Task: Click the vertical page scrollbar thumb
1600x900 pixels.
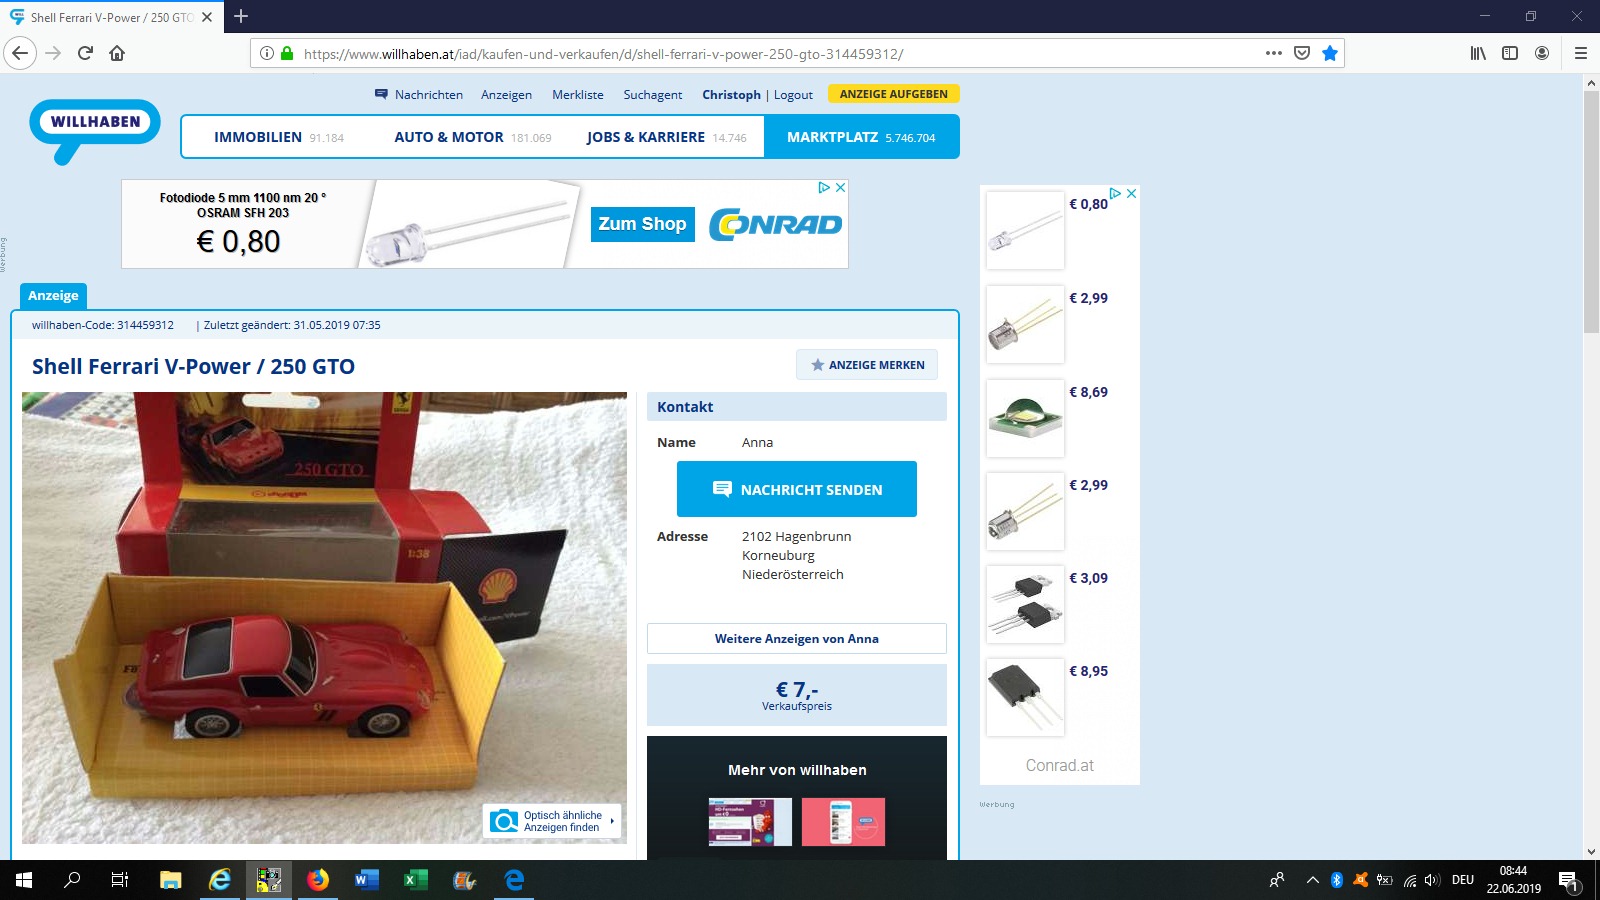Action: (x=1591, y=212)
